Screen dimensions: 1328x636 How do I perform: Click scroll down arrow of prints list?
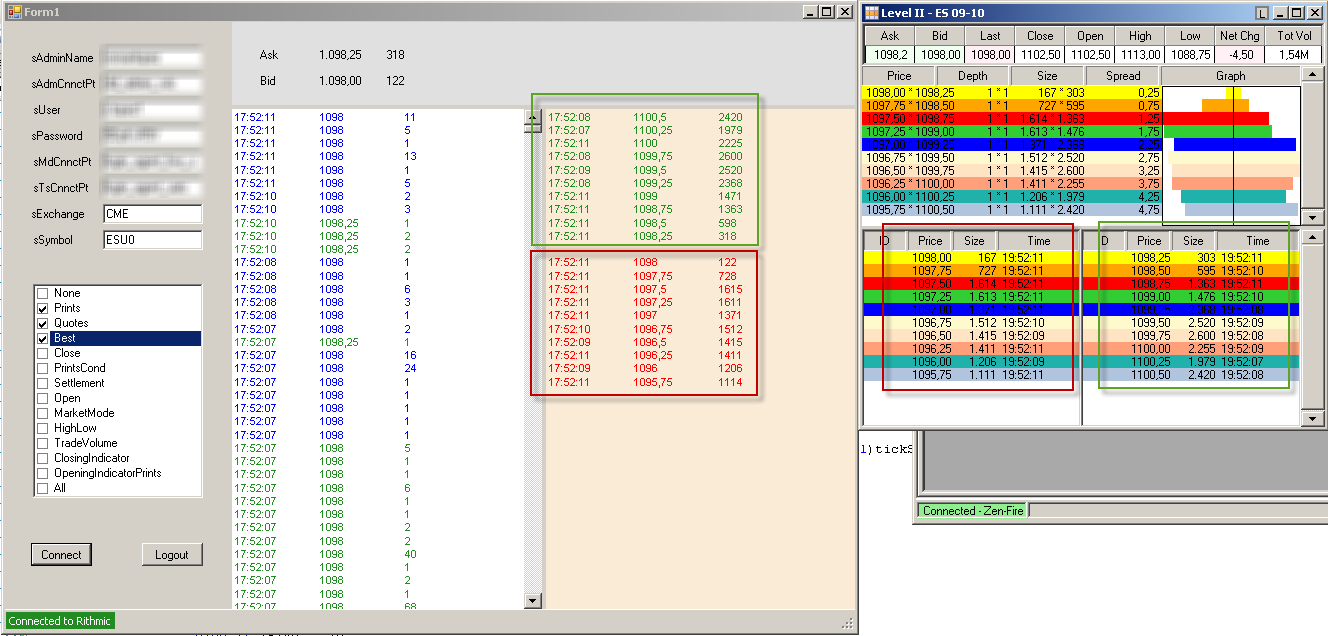pos(533,601)
